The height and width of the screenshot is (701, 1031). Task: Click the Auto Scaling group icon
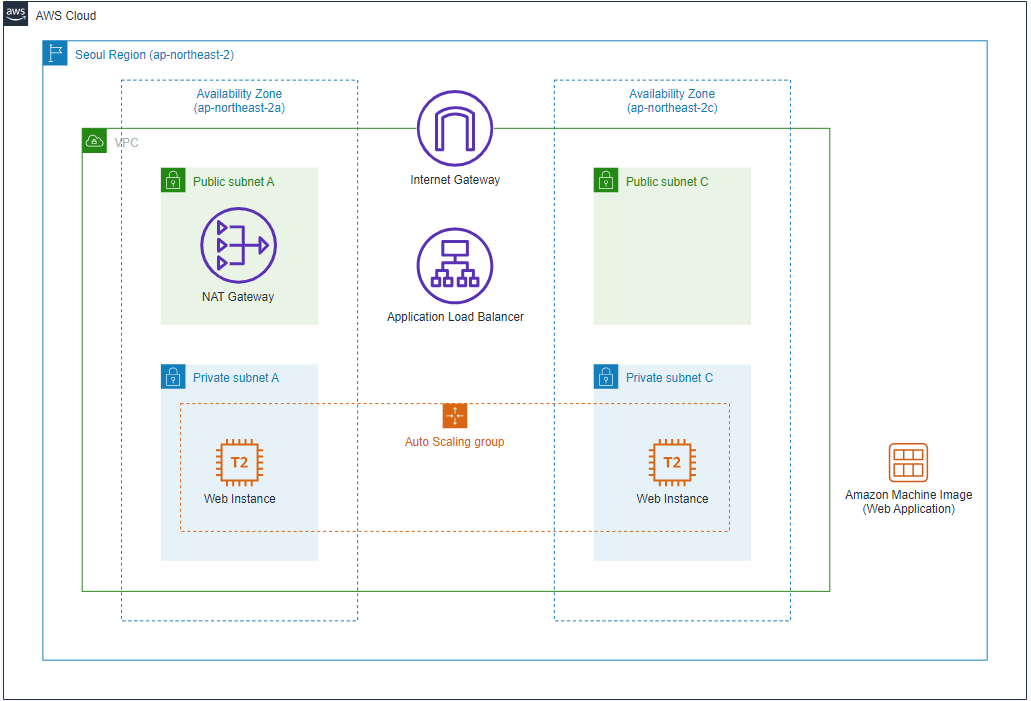click(x=455, y=416)
